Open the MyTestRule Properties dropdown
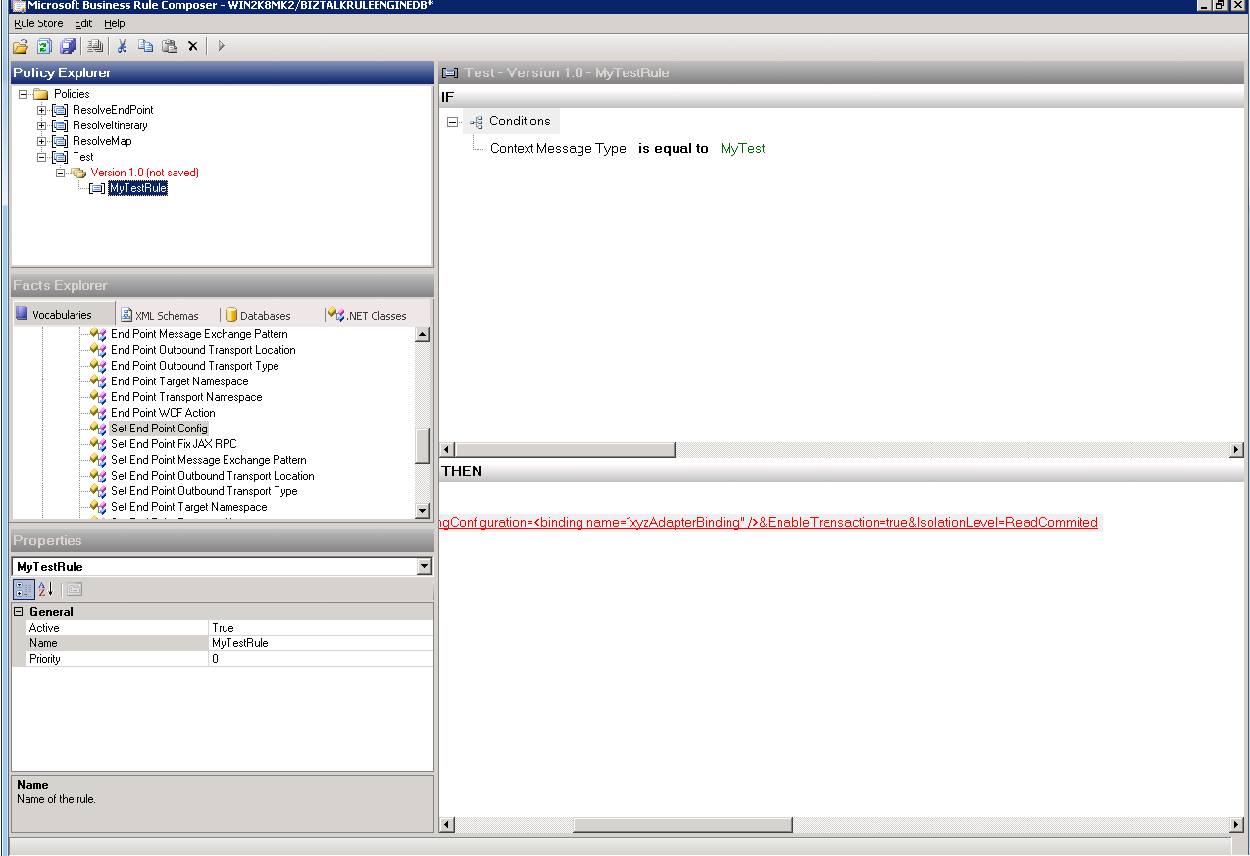Screen dimensions: 1250x856 coord(424,567)
